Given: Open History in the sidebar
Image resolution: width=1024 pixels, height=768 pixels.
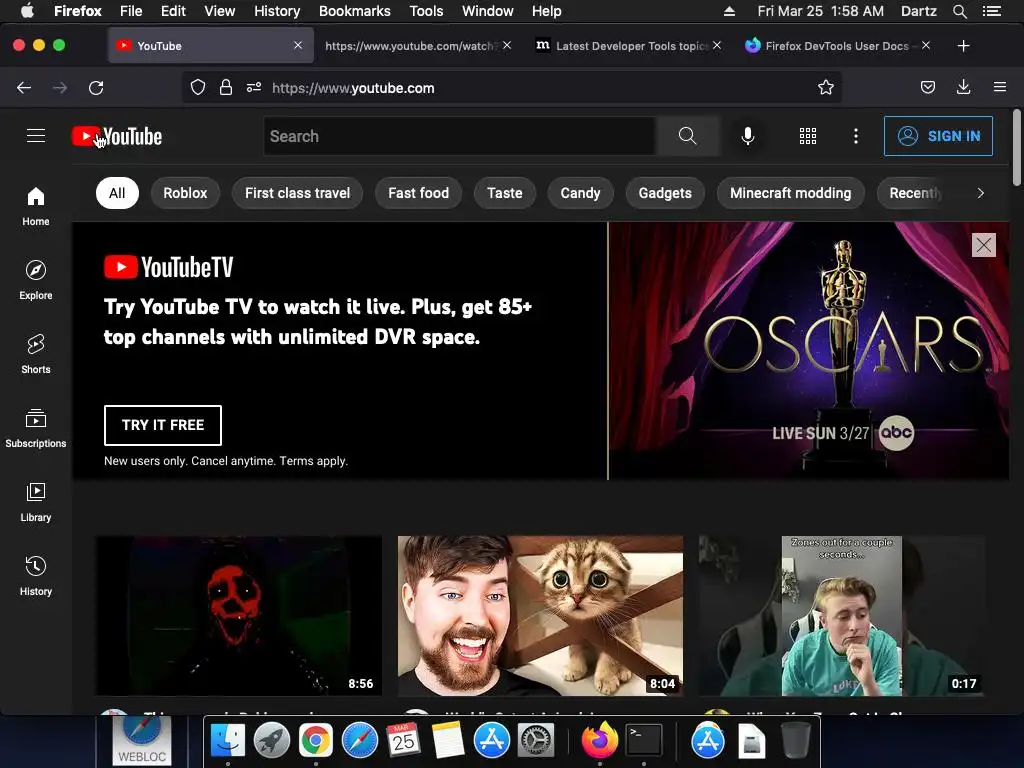Looking at the screenshot, I should point(36,575).
